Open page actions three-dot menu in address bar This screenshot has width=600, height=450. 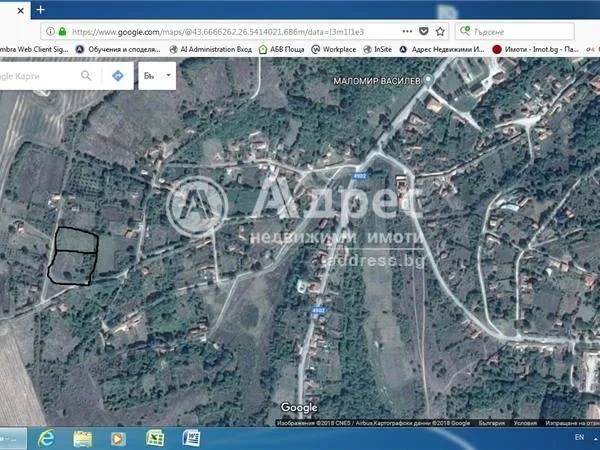tap(405, 32)
